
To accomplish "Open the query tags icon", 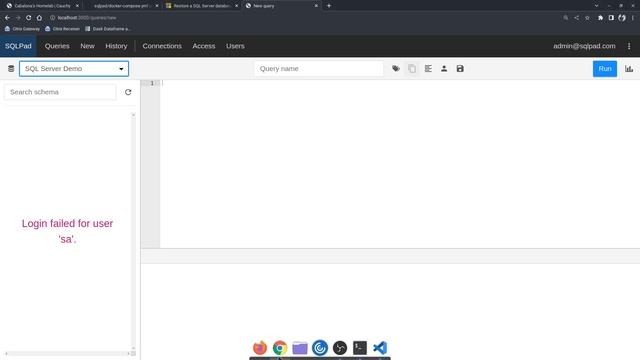I will tap(396, 69).
